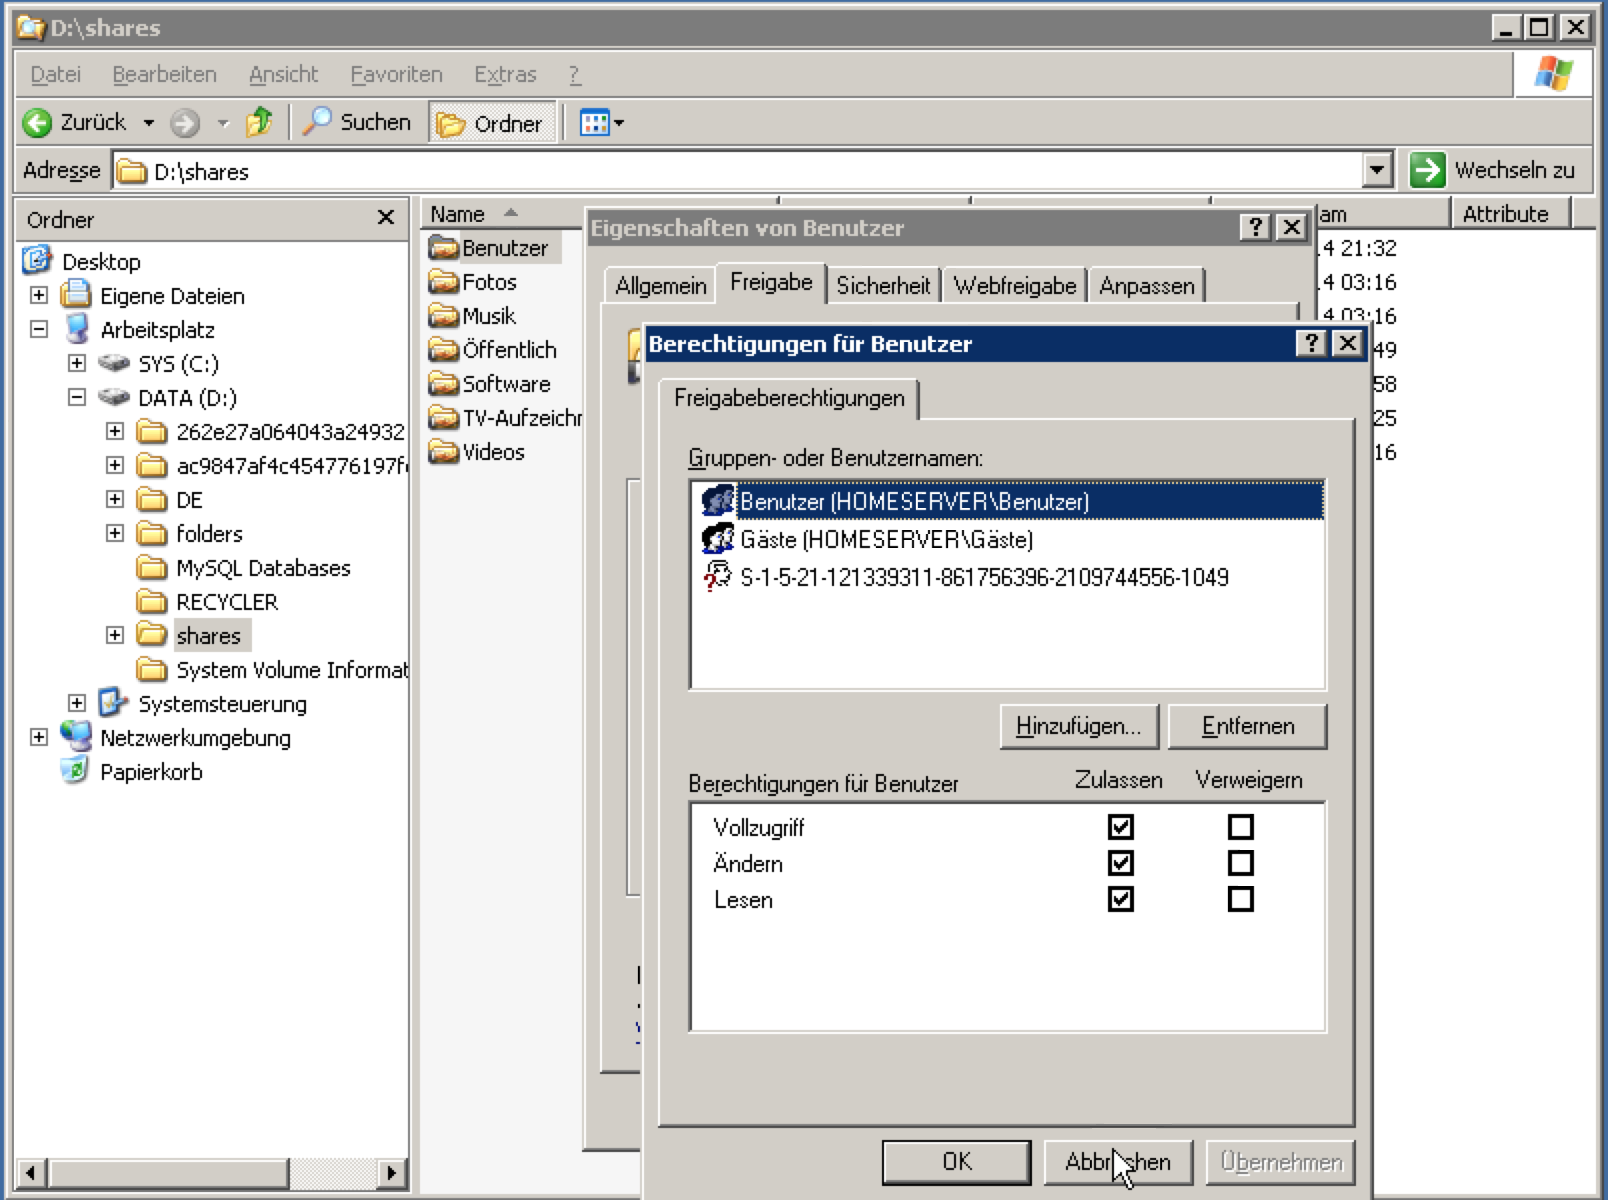Image resolution: width=1608 pixels, height=1200 pixels.
Task: Expand the SYS (C:) drive node
Action: coord(77,363)
